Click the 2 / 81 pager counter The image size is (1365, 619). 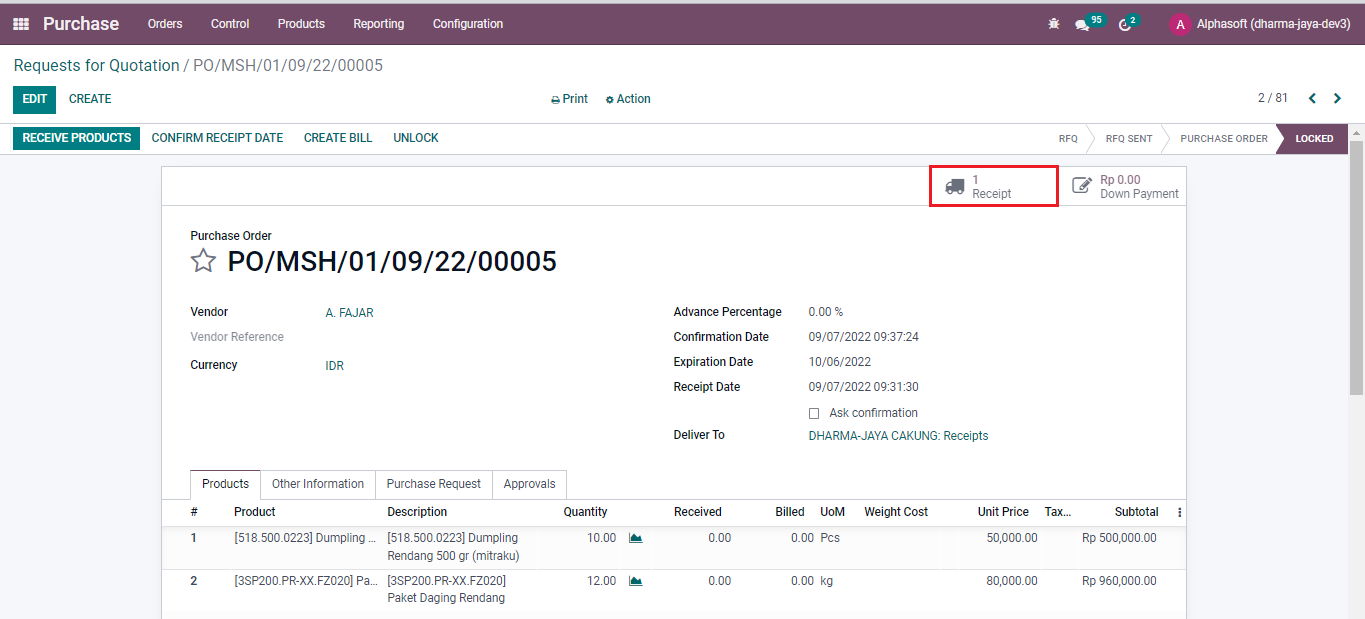coord(1273,98)
